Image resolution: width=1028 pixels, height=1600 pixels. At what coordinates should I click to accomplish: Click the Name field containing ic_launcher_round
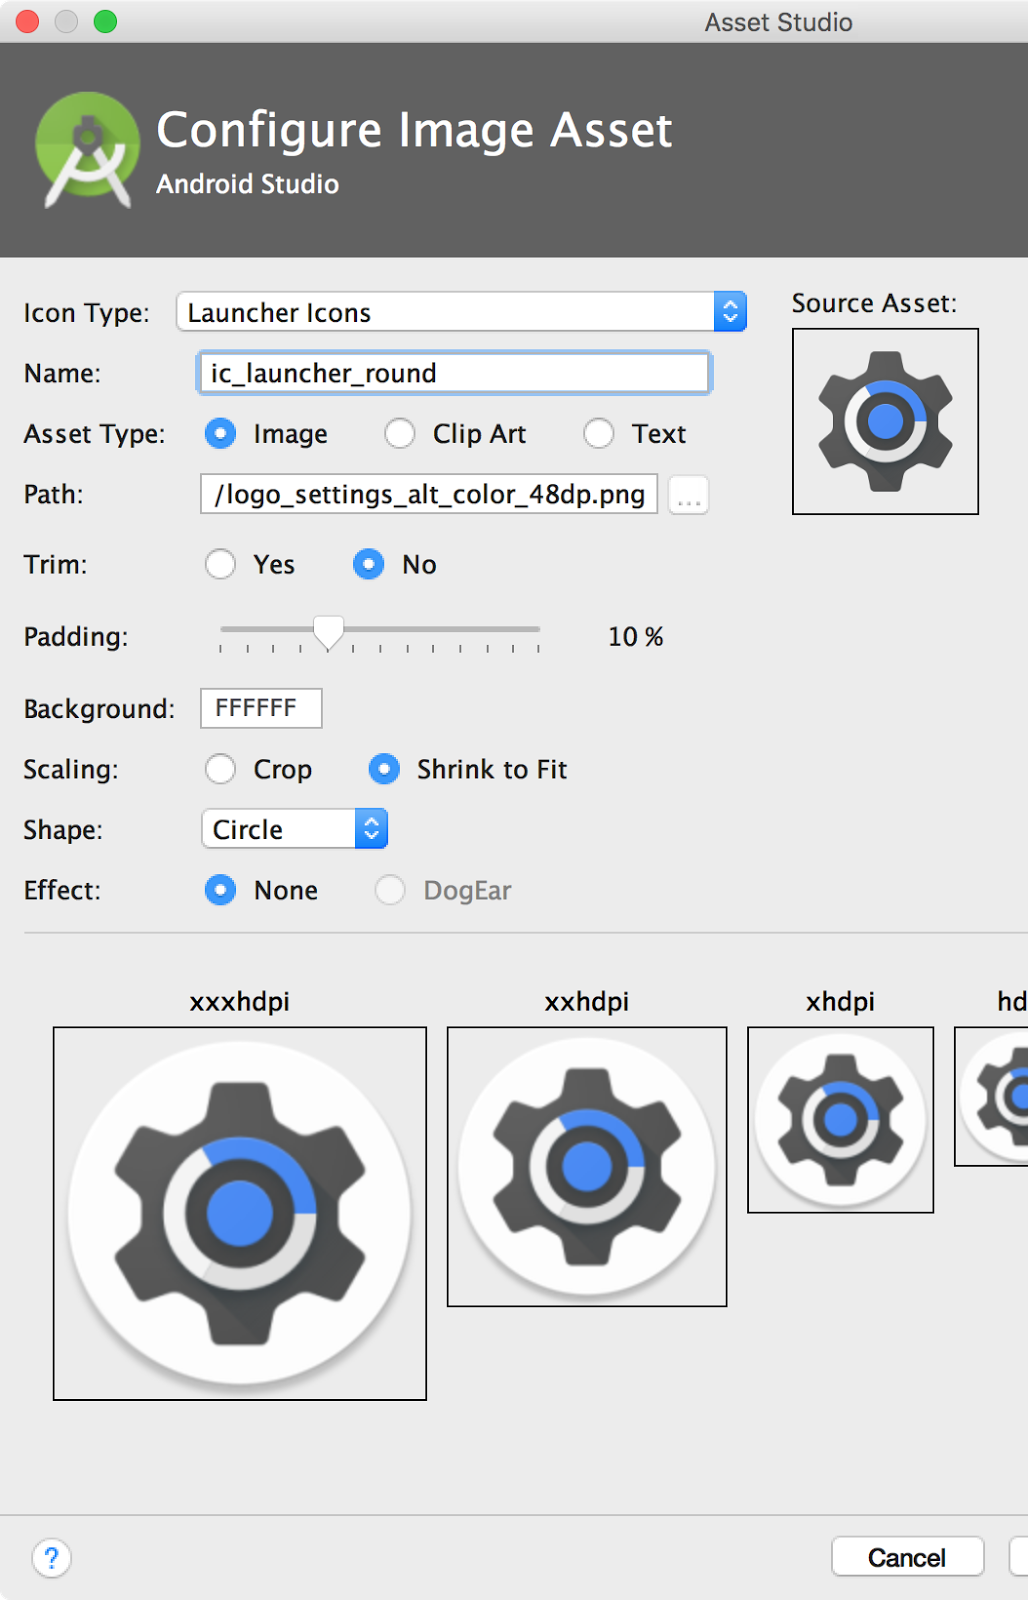[x=452, y=373]
